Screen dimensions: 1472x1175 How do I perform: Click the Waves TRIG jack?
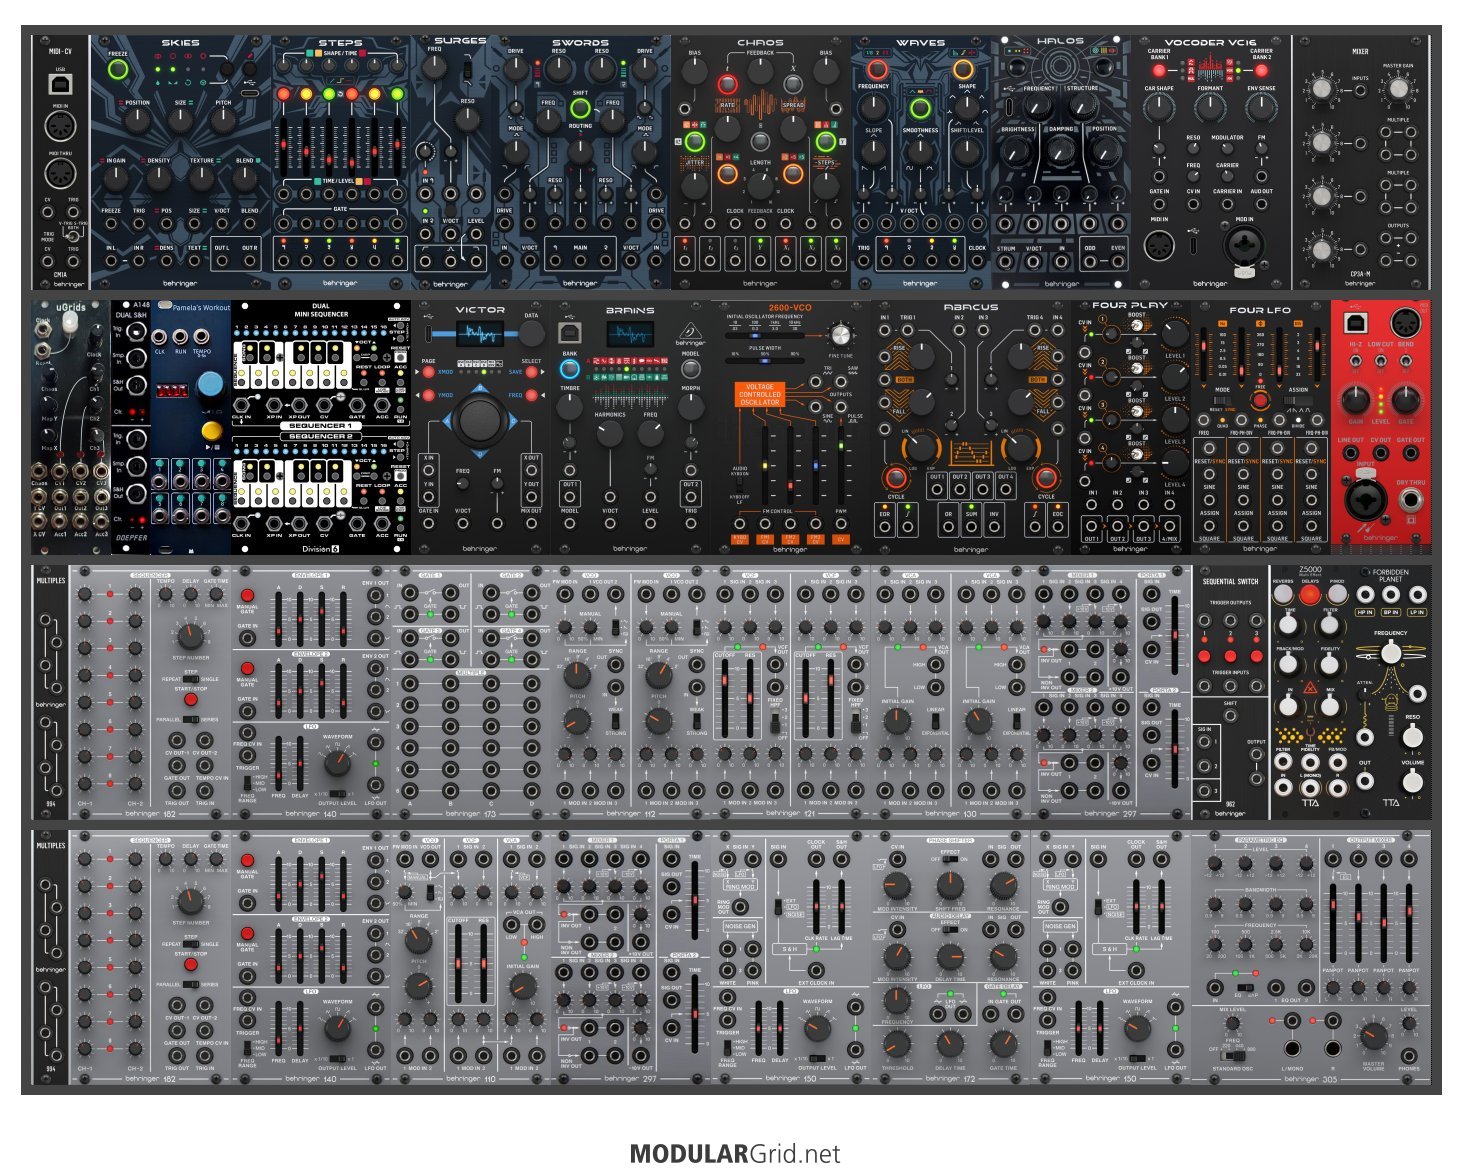tap(864, 261)
